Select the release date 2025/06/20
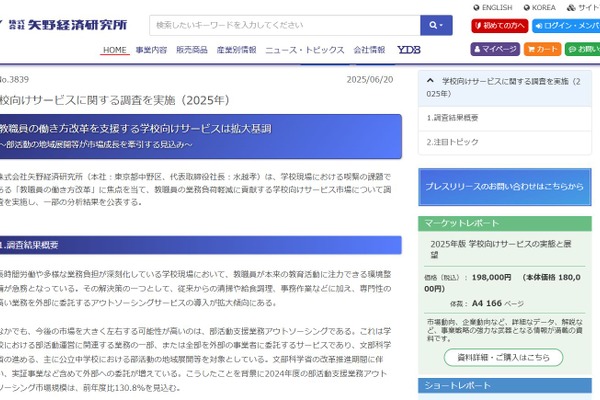 pyautogui.click(x=370, y=80)
